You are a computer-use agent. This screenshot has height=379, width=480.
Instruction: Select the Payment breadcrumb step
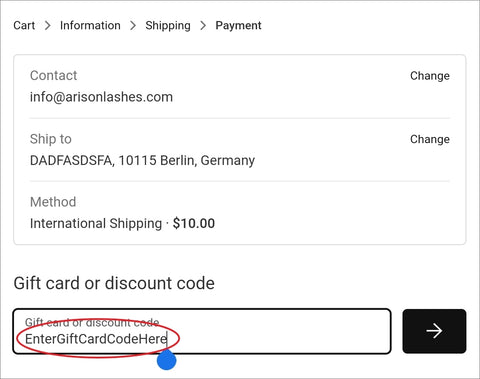pyautogui.click(x=238, y=25)
